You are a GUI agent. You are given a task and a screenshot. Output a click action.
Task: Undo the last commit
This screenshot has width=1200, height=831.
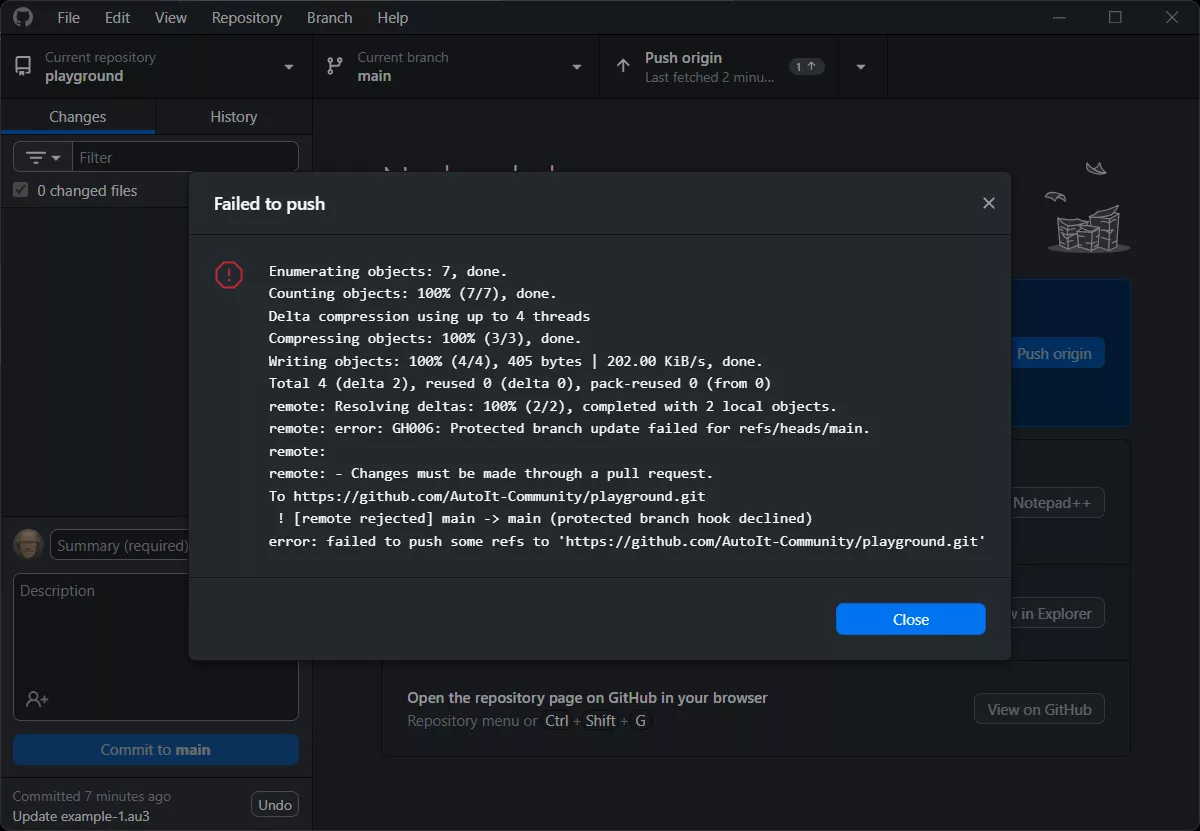pyautogui.click(x=274, y=804)
